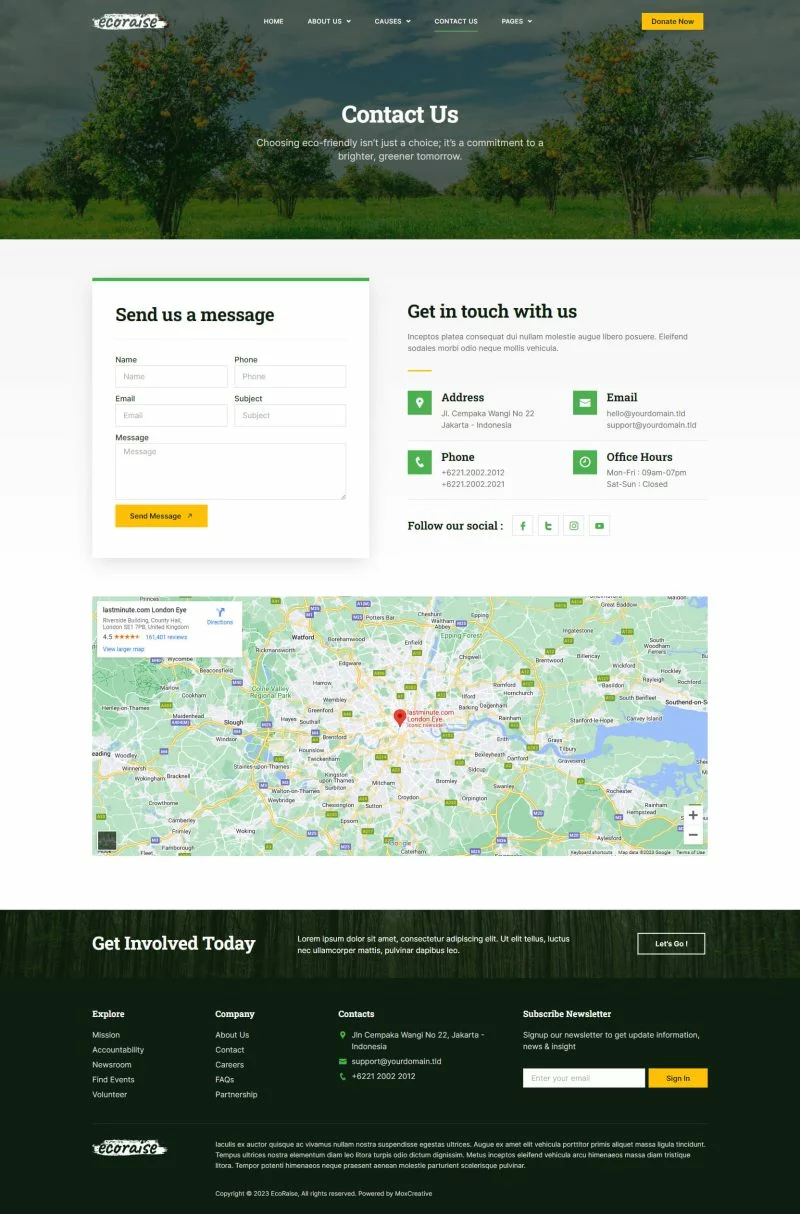Screen dimensions: 800x1214
Task: Click the ecoraise logo in header
Action: pyautogui.click(x=130, y=21)
